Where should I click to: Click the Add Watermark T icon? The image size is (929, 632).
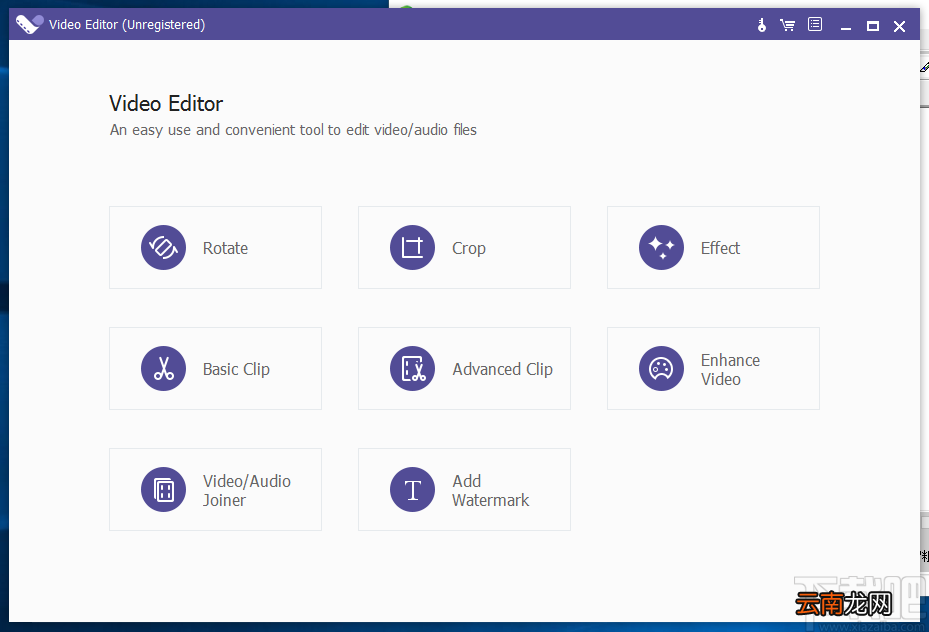point(412,489)
